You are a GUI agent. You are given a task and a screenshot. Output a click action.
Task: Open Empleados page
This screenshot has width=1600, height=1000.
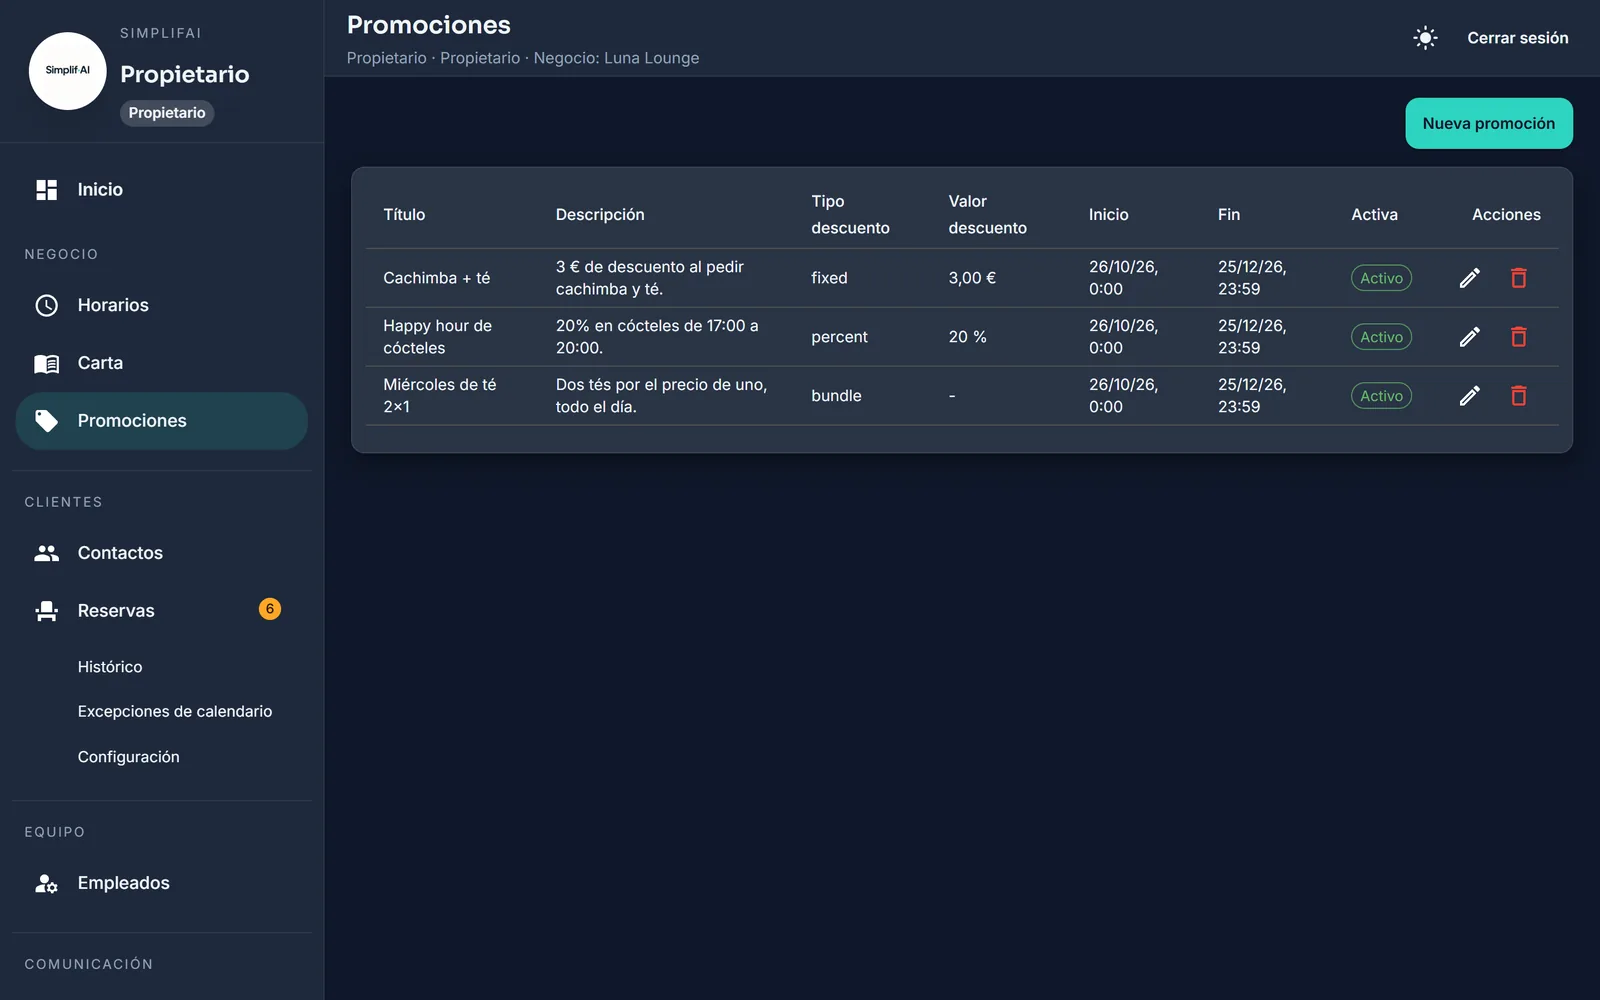(x=162, y=883)
